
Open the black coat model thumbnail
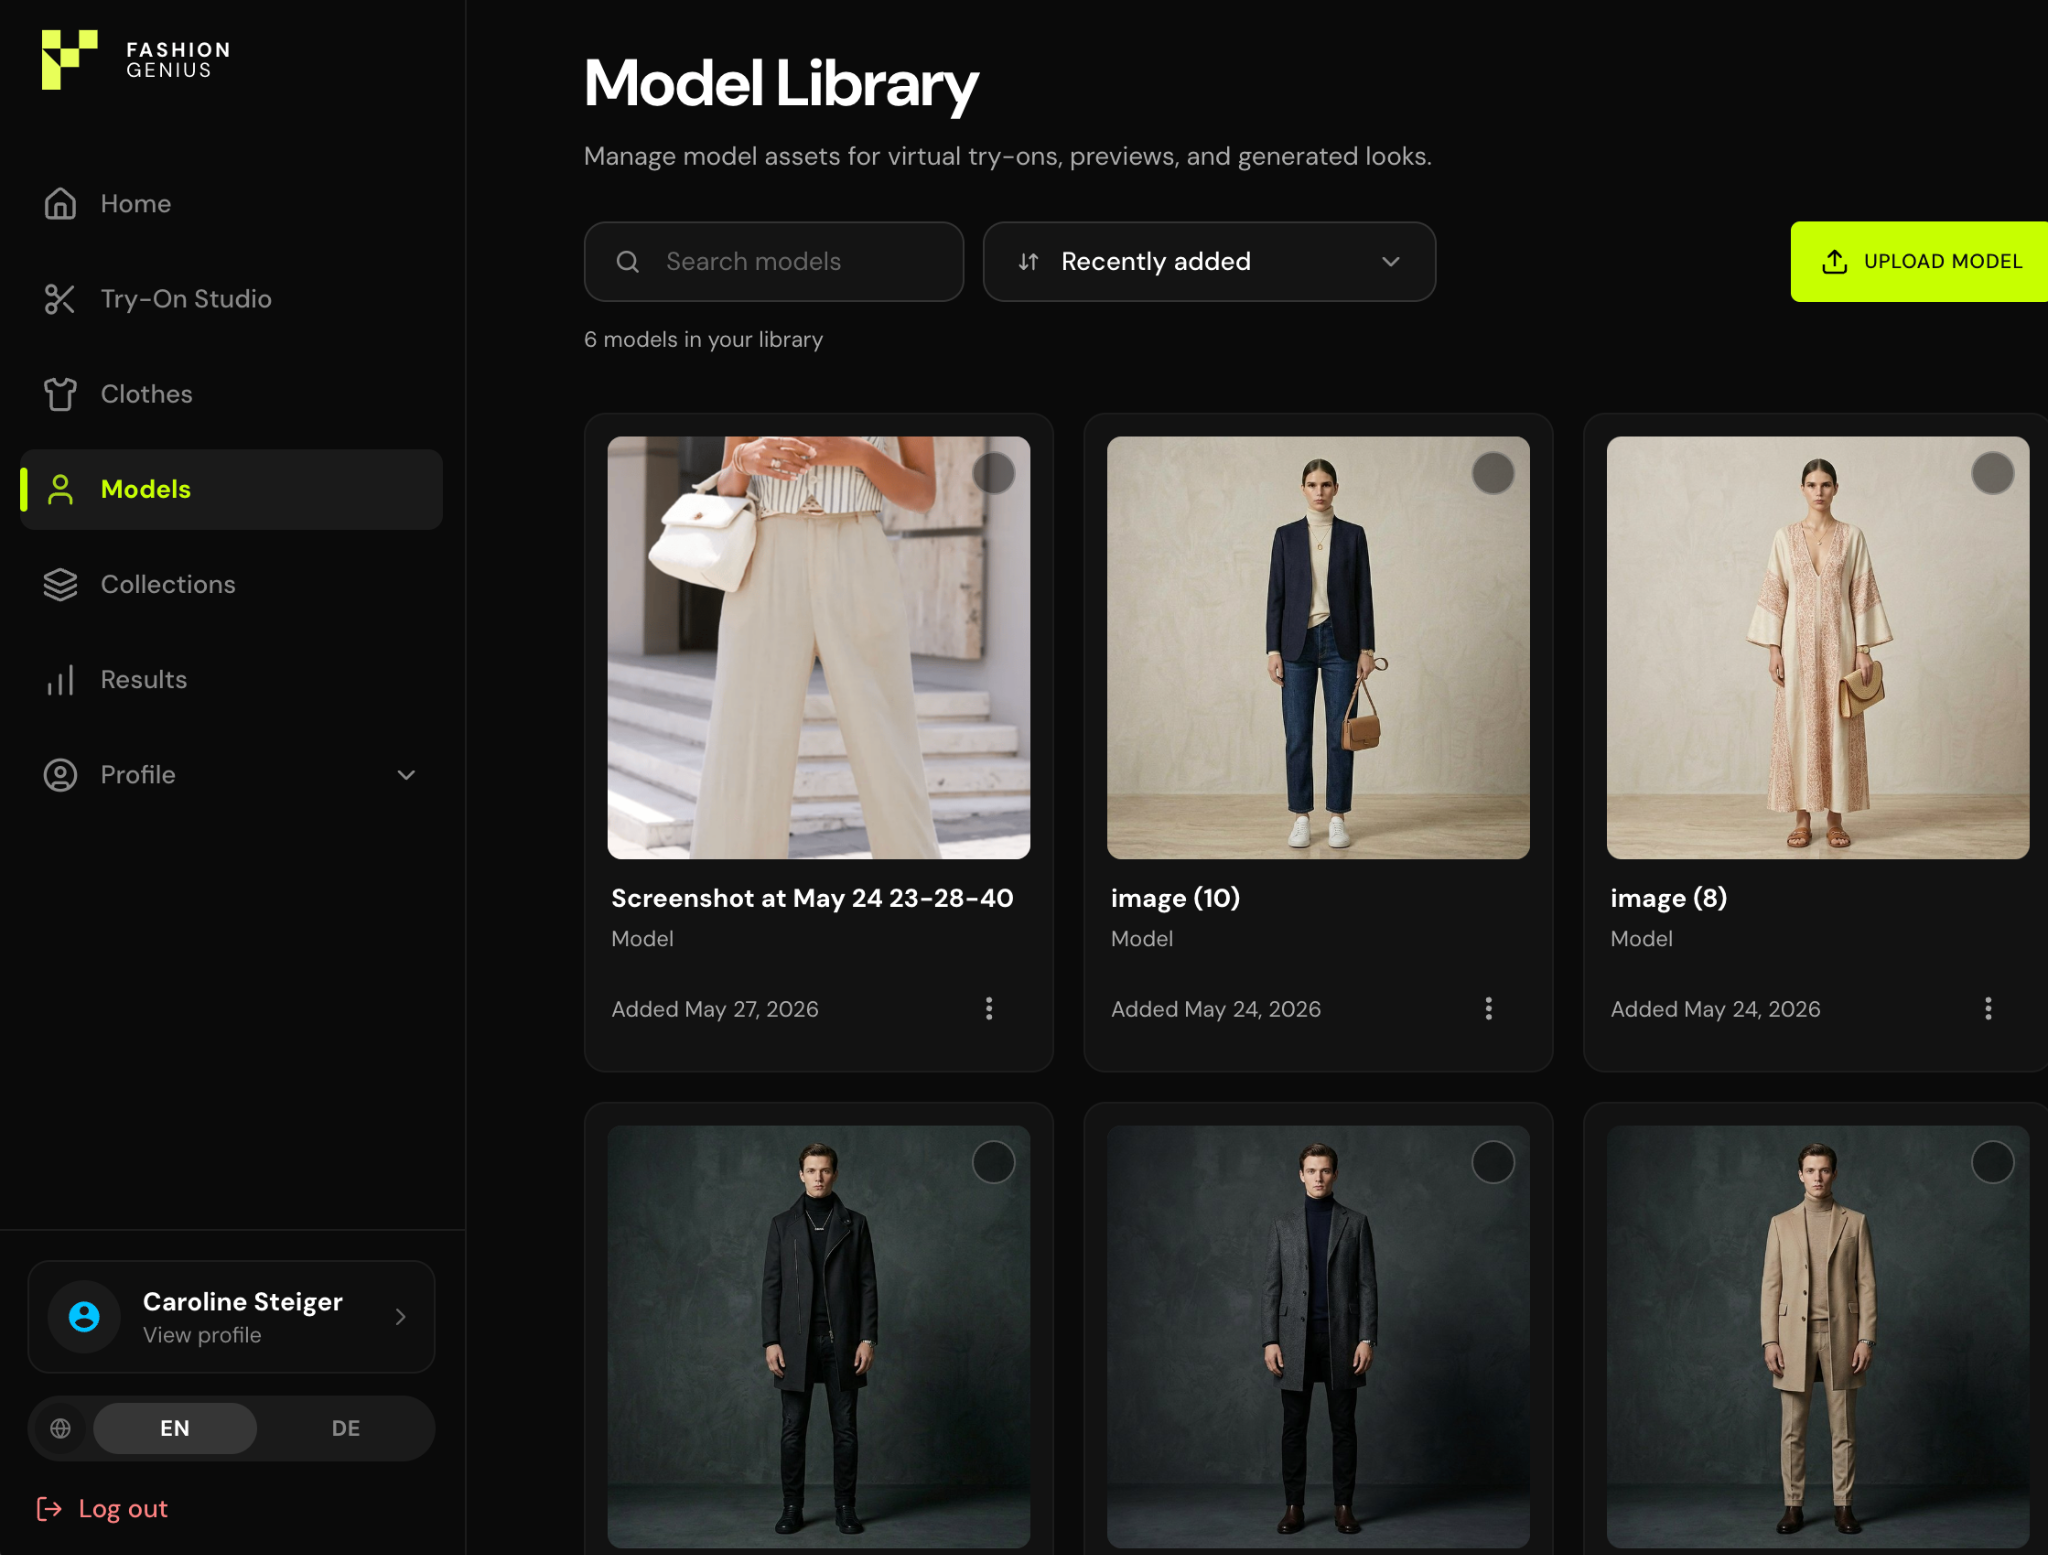(819, 1337)
